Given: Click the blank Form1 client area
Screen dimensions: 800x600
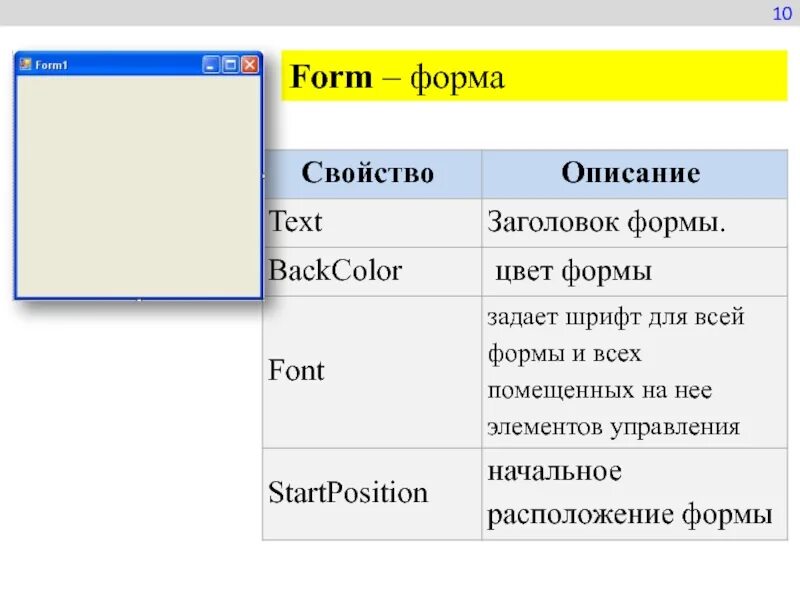Looking at the screenshot, I should [139, 186].
